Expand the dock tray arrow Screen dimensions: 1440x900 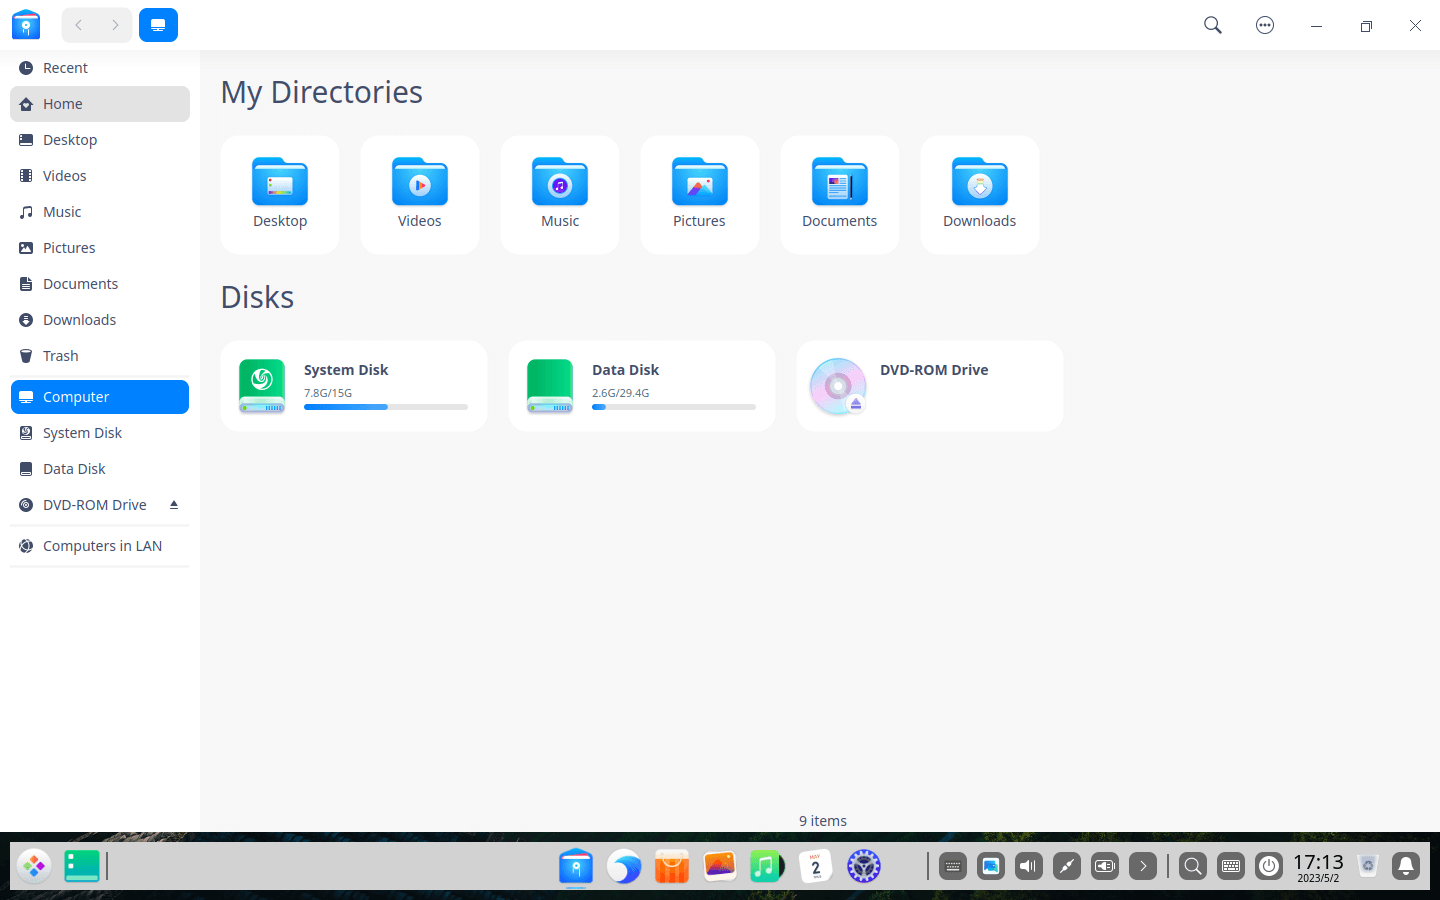pos(1143,866)
